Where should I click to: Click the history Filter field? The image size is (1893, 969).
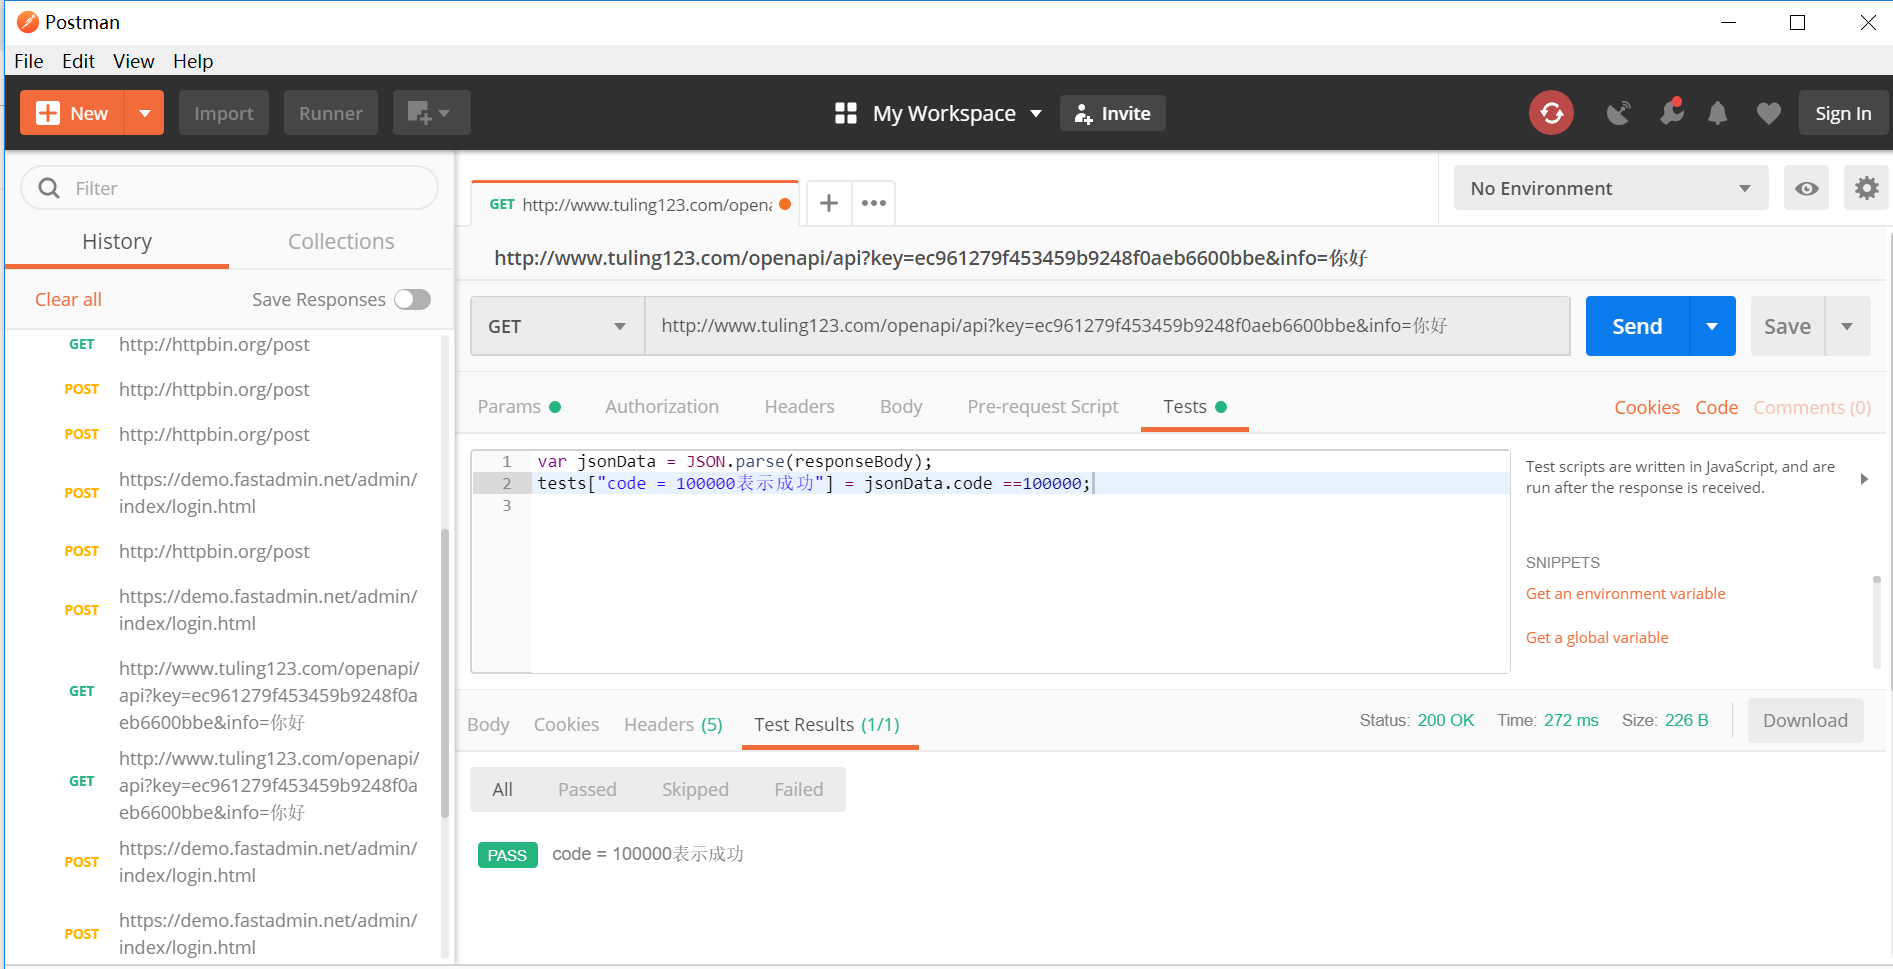pos(230,188)
